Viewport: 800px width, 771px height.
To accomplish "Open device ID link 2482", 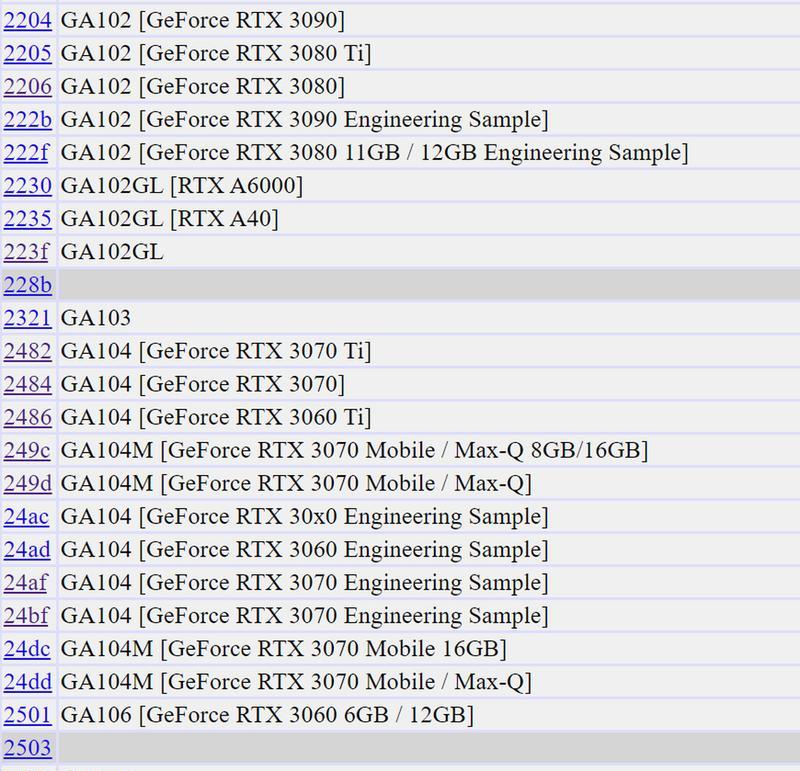I will [28, 351].
